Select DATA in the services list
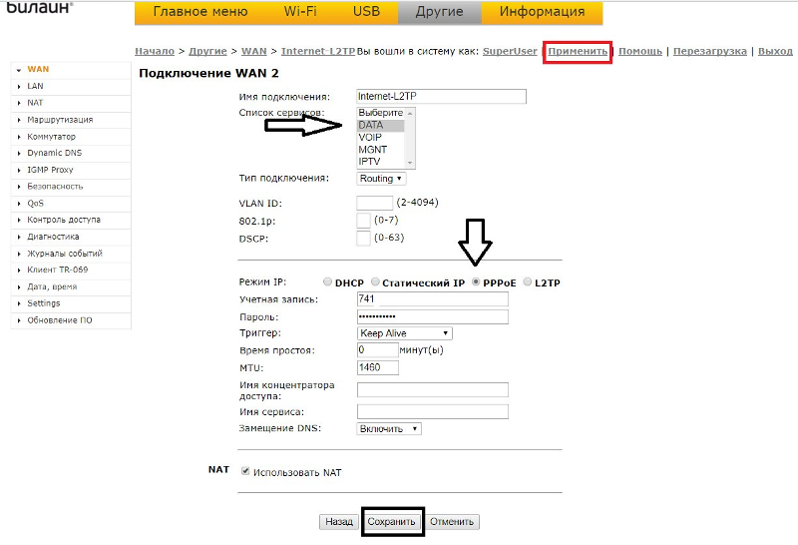 coord(371,125)
